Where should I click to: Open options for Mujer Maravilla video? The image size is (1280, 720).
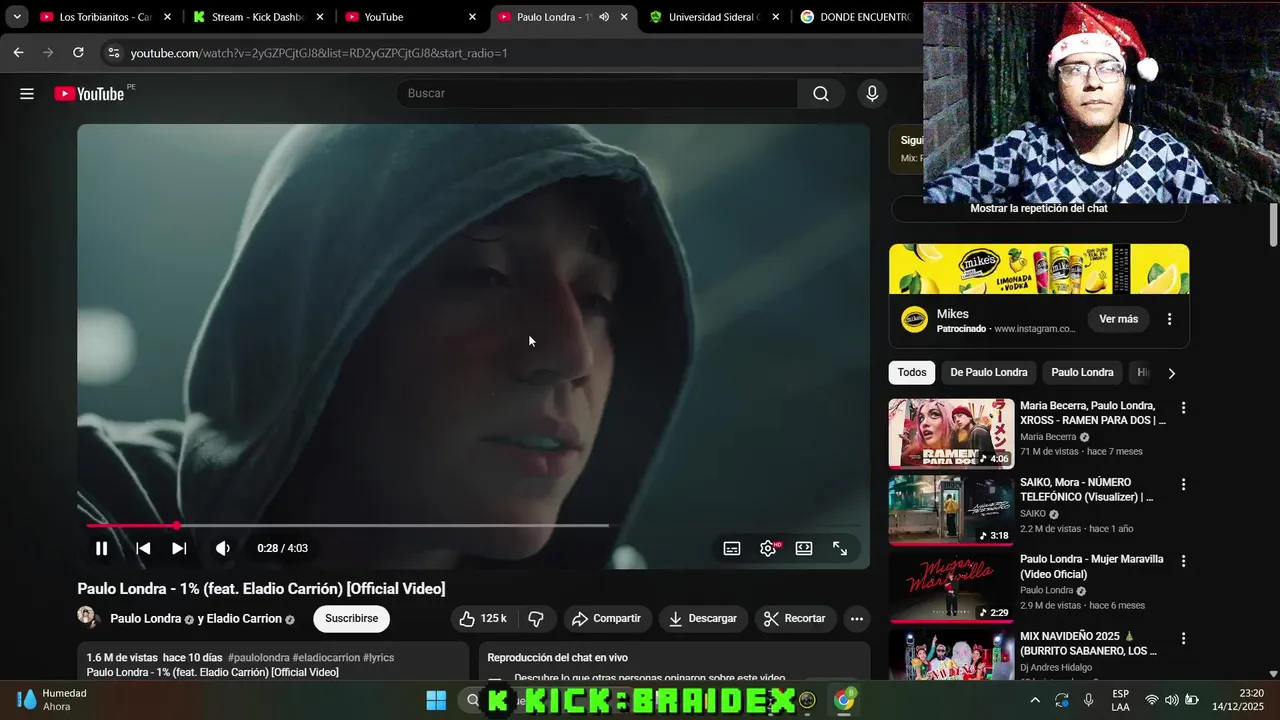point(1183,562)
